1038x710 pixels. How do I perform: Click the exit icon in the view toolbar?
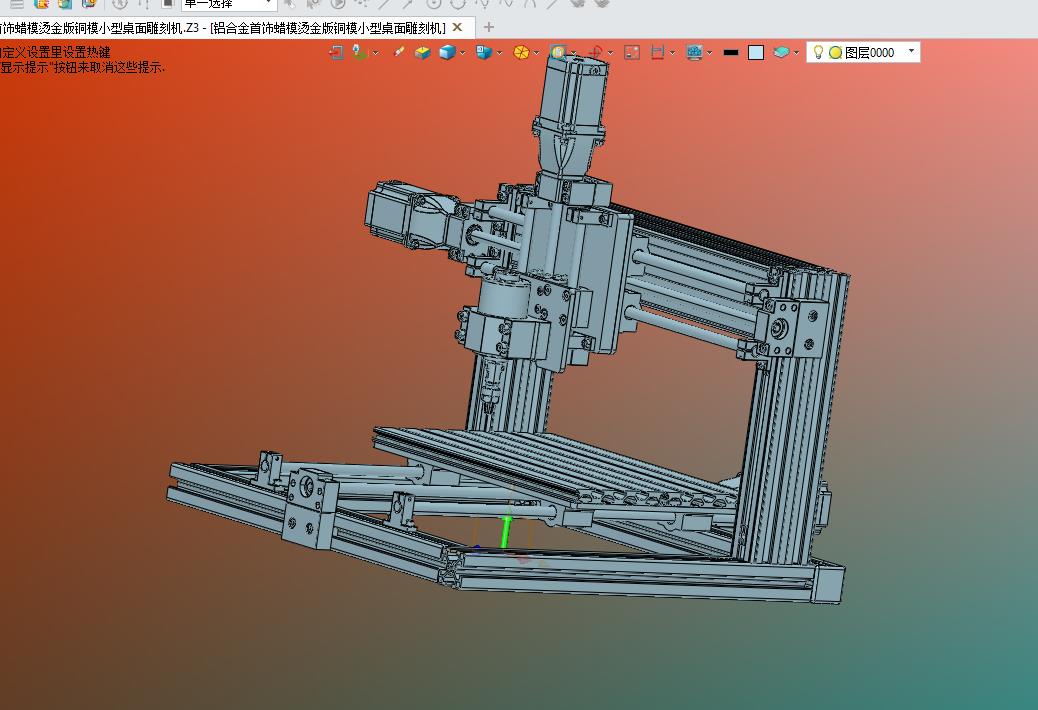pyautogui.click(x=336, y=52)
